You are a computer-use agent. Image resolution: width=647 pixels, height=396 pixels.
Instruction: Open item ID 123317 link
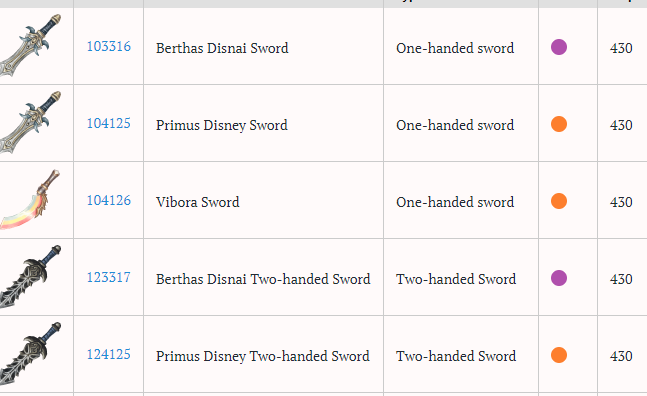pos(109,278)
